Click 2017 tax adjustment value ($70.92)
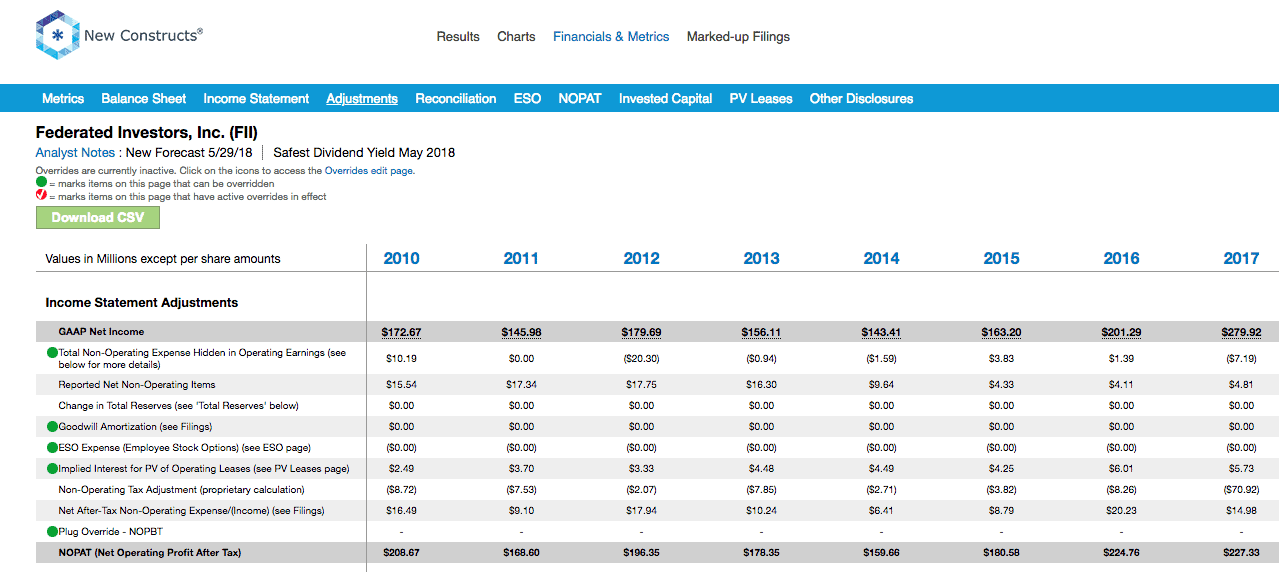1279x572 pixels. pos(1241,490)
